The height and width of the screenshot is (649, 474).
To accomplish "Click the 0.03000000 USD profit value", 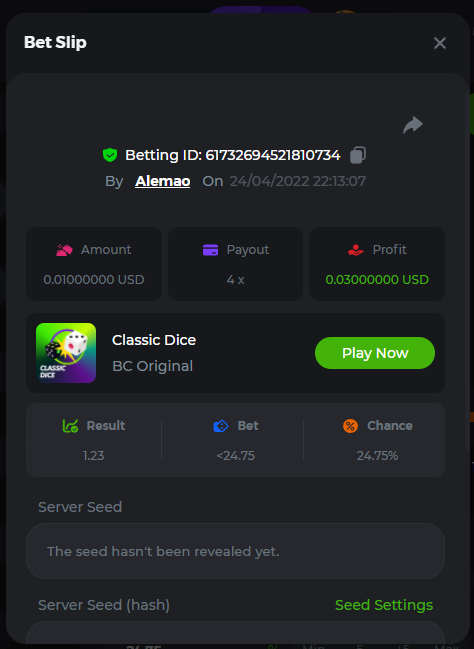I will (x=377, y=280).
